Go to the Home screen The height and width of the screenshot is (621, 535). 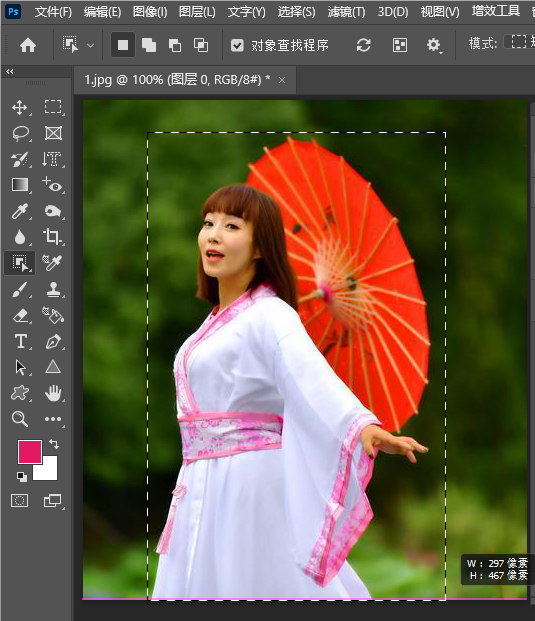(28, 45)
